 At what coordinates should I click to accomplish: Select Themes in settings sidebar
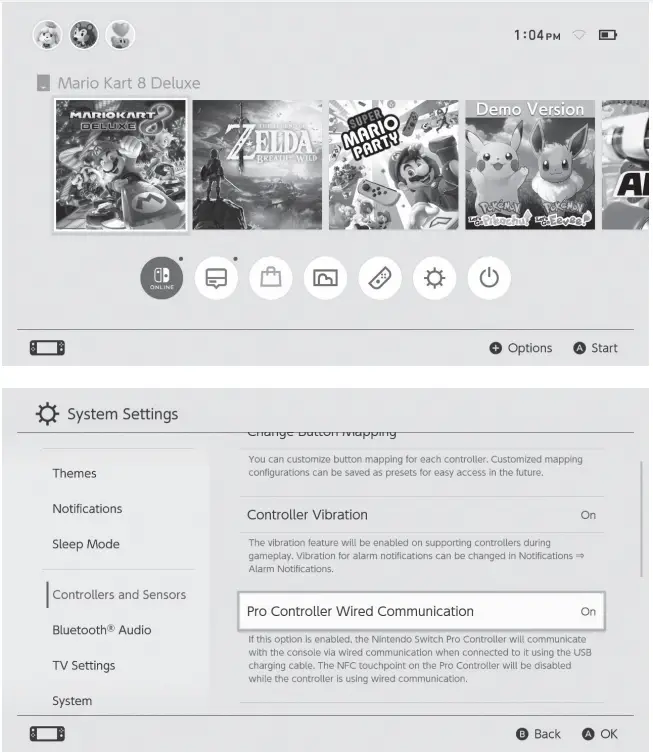click(74, 474)
